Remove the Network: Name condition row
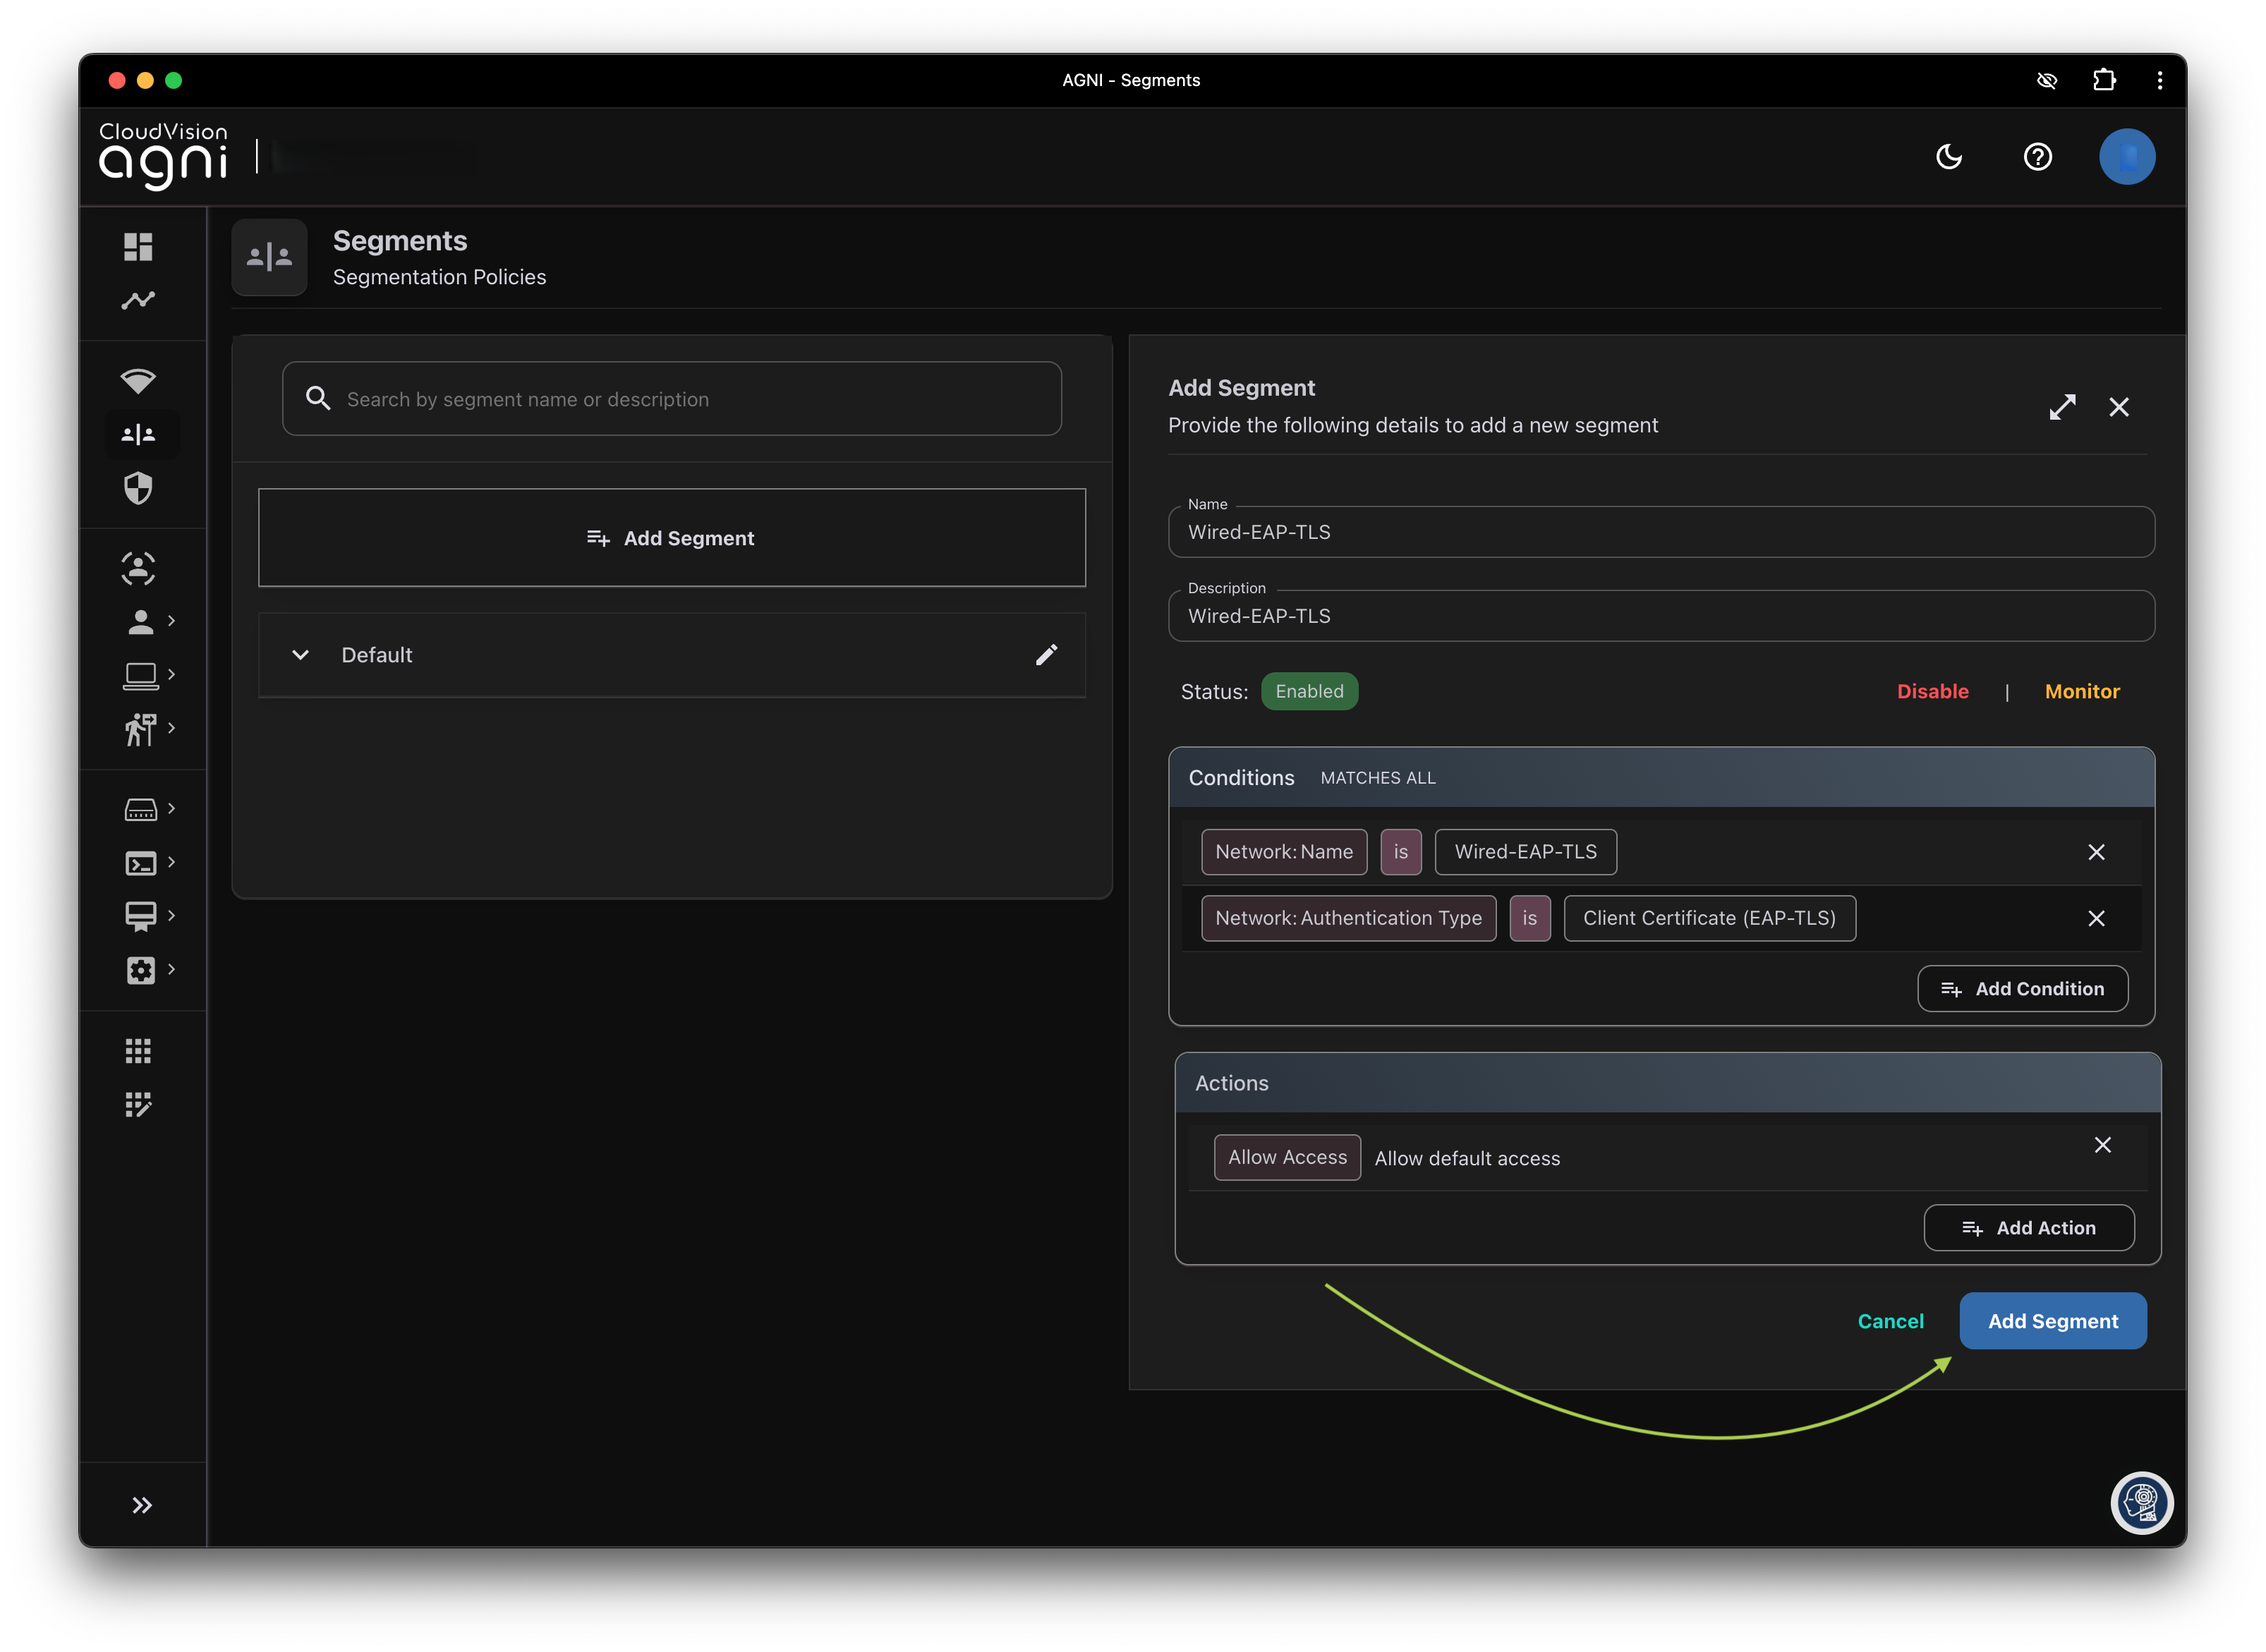This screenshot has width=2266, height=1652. tap(2096, 852)
